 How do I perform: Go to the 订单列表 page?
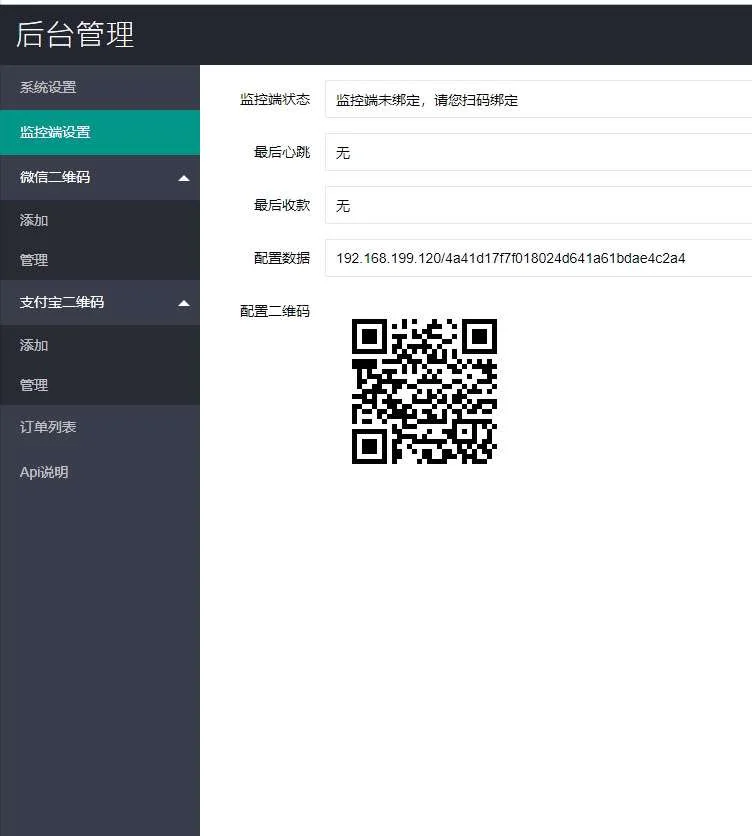(x=48, y=427)
